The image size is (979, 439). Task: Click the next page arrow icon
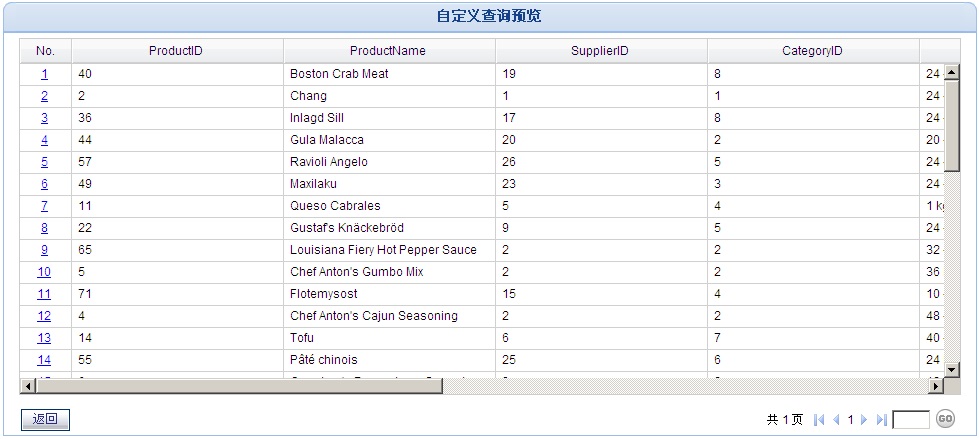click(864, 420)
